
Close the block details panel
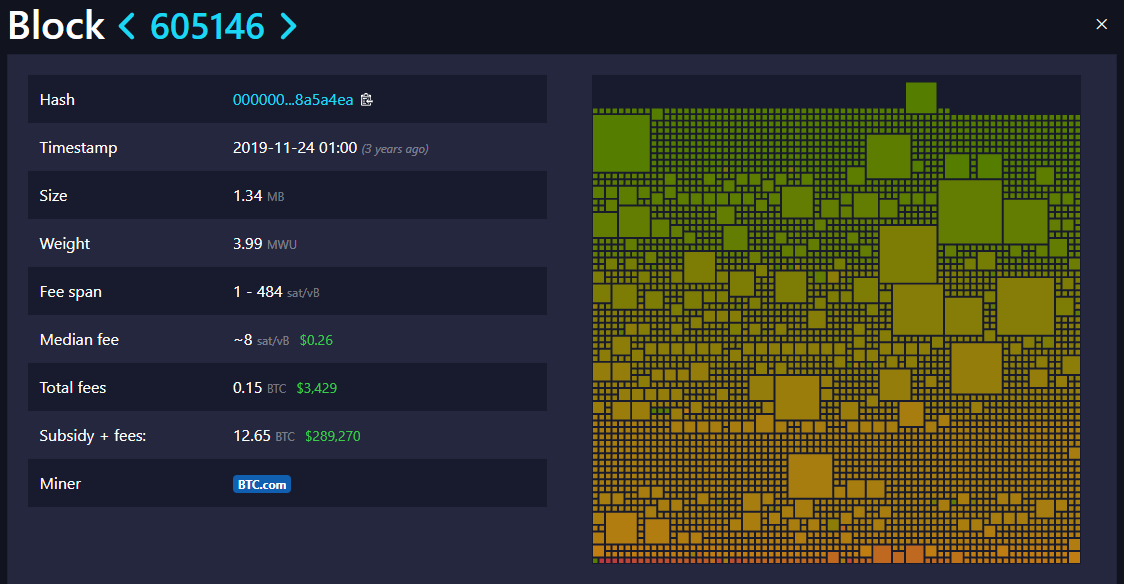tap(1101, 24)
